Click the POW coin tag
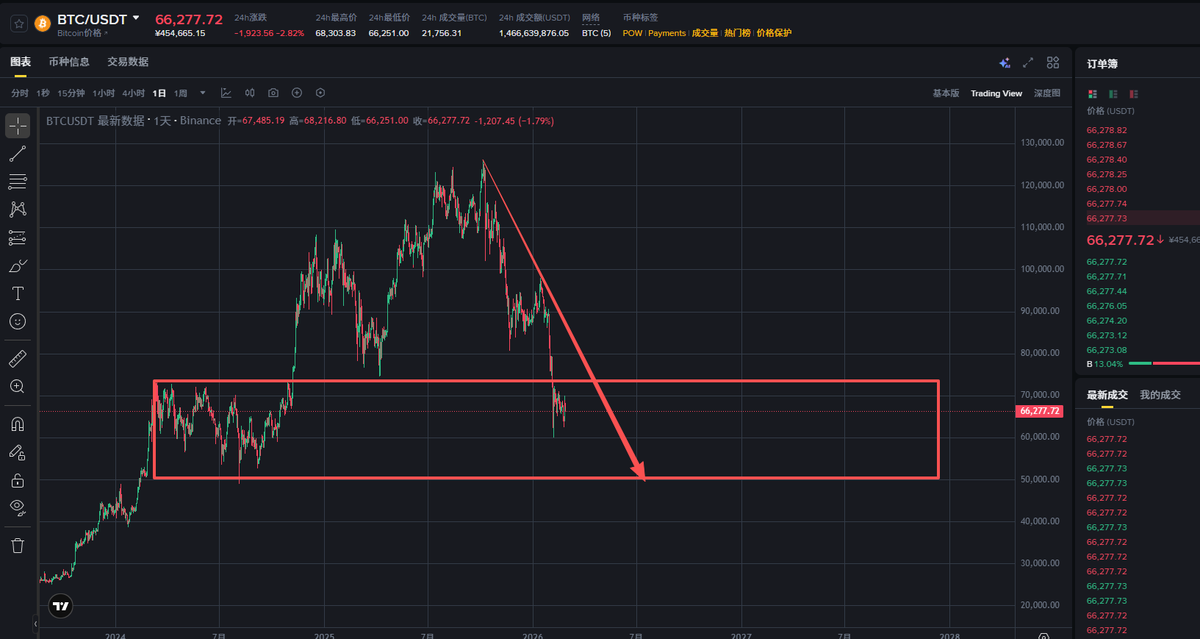The image size is (1200, 639). tap(632, 33)
